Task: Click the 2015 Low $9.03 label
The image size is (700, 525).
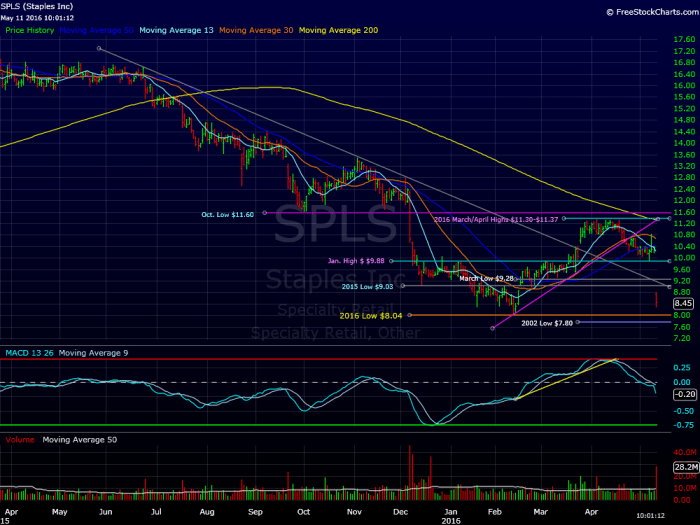Action: tap(367, 287)
